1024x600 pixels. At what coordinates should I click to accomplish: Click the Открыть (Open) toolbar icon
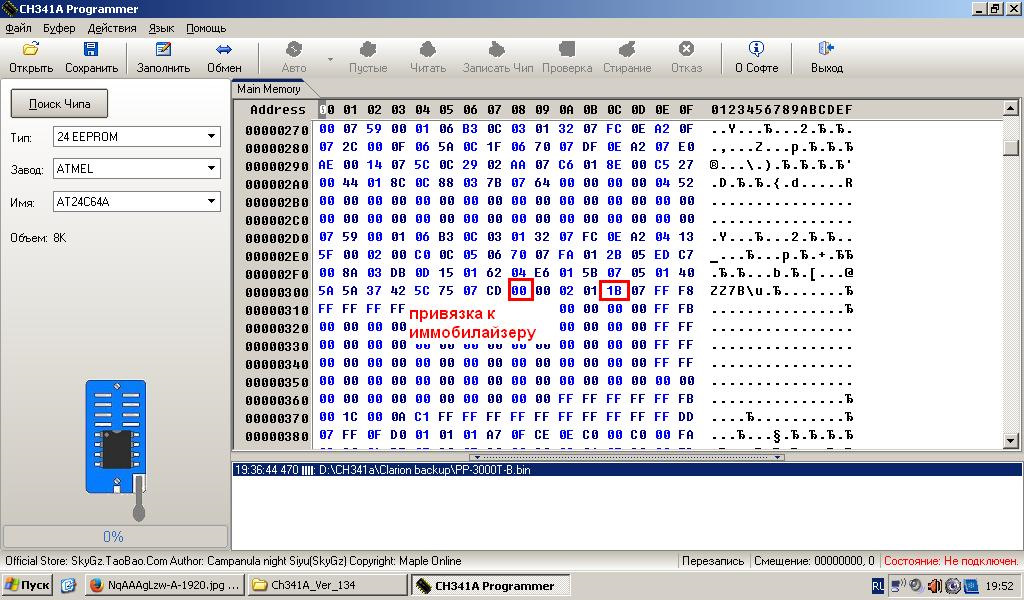[31, 49]
